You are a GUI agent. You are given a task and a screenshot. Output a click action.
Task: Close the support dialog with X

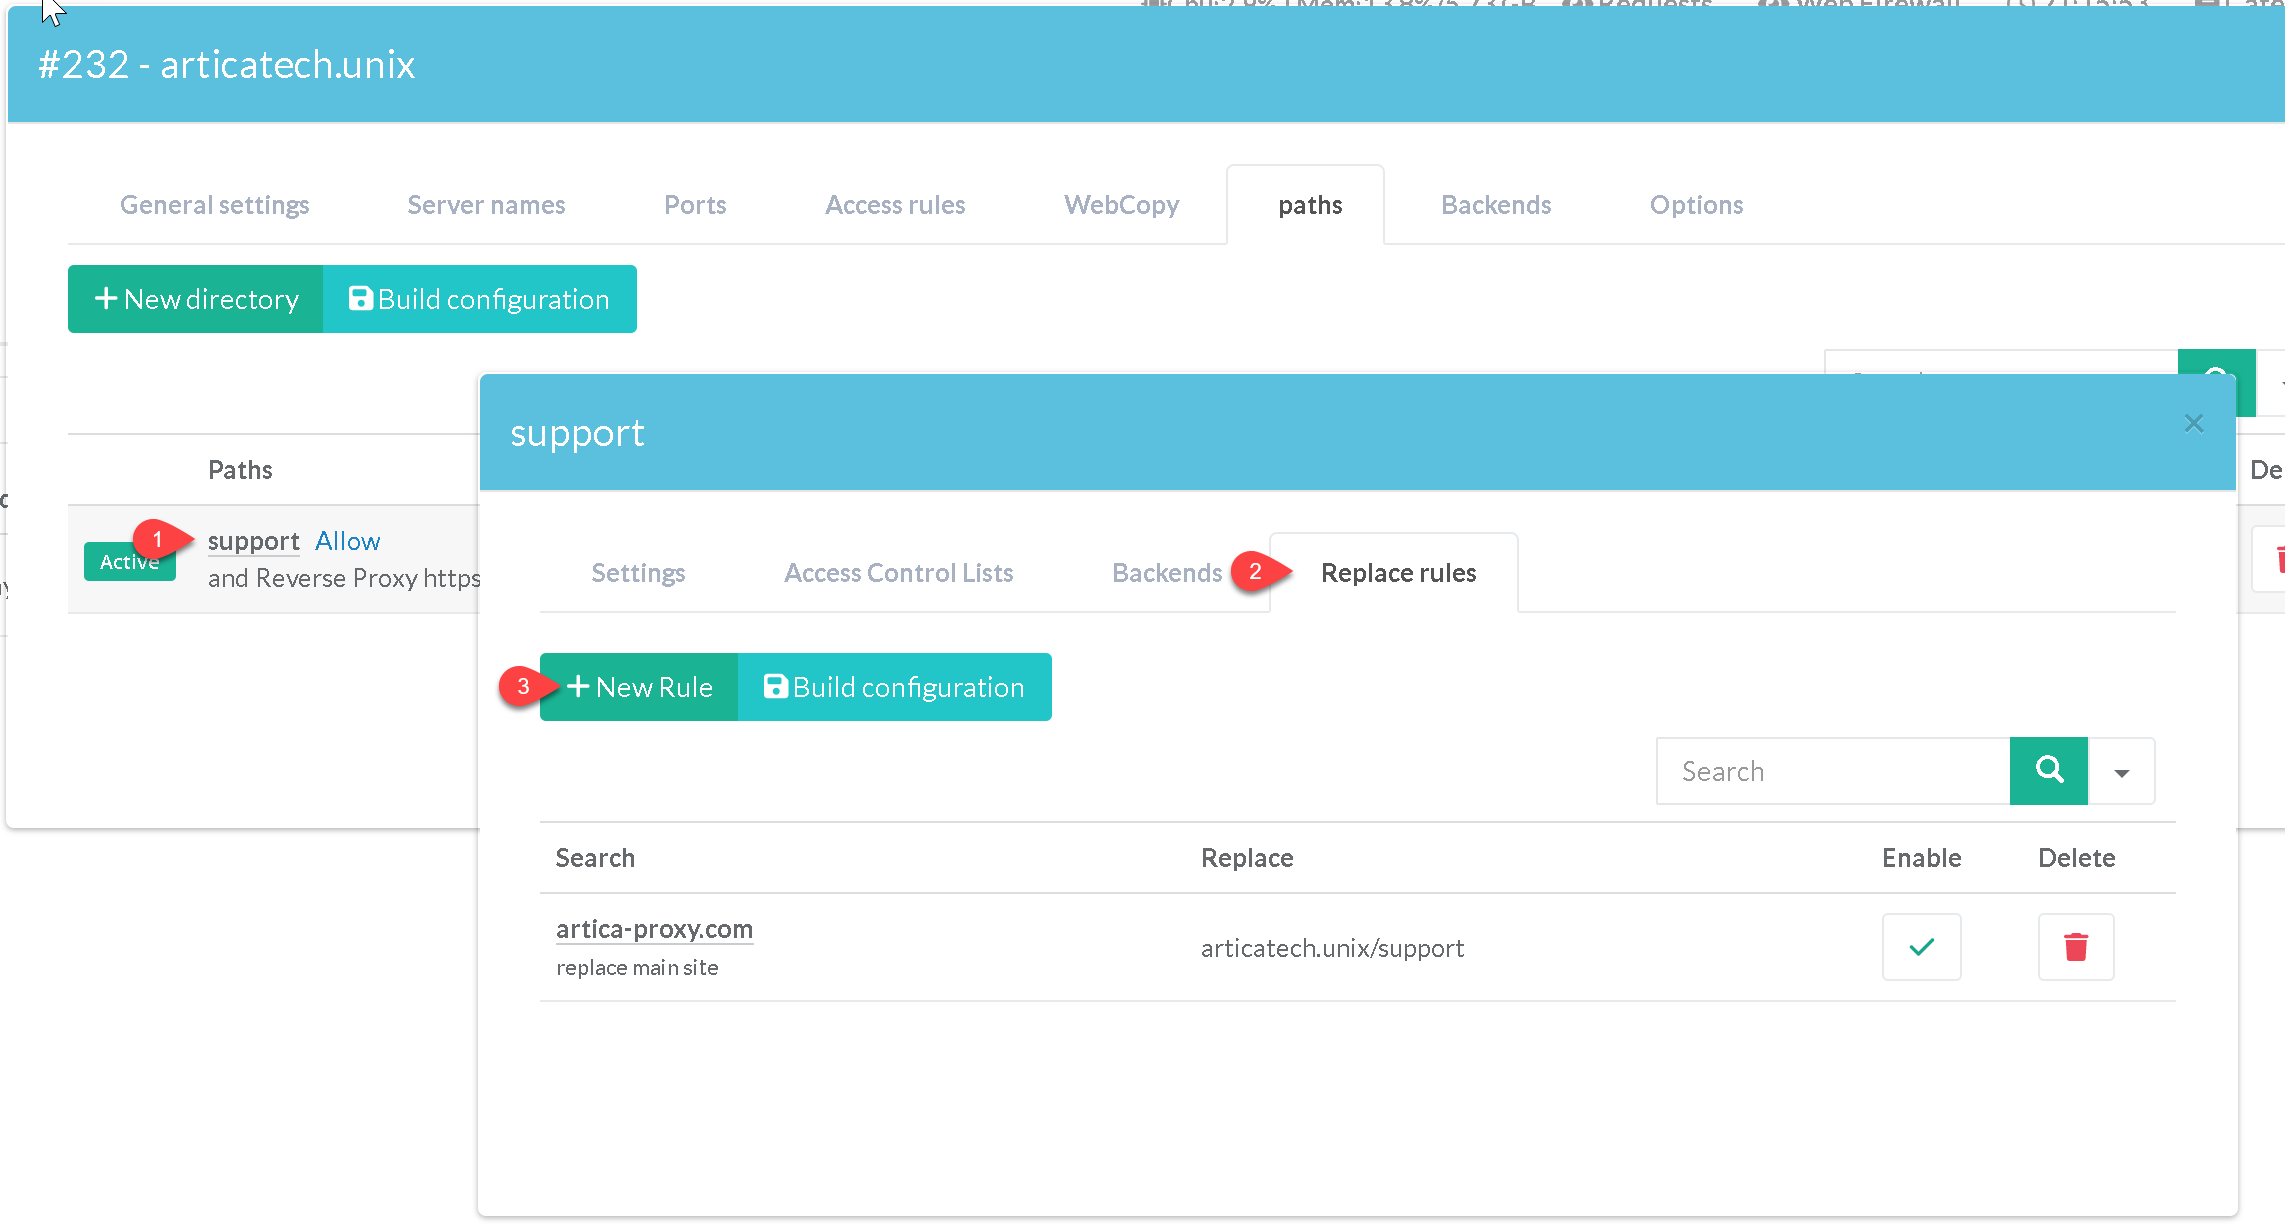point(2194,424)
